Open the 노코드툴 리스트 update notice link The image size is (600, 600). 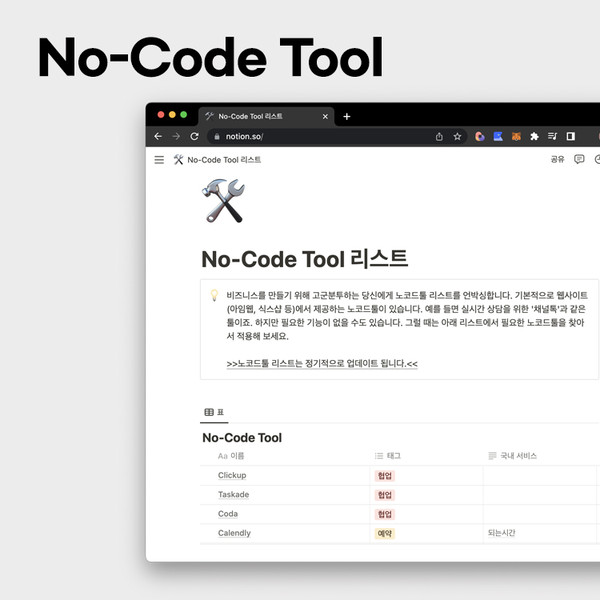[322, 364]
